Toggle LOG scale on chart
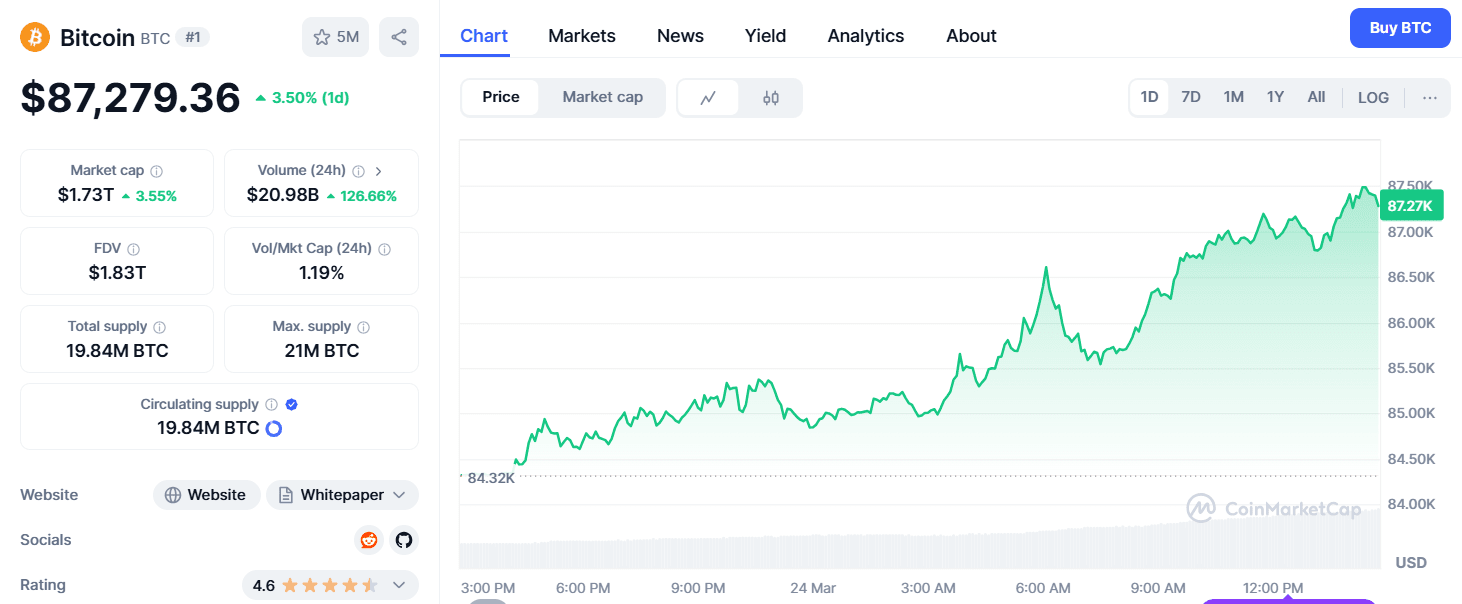Screen dimensions: 1462x604 coord(1373,98)
